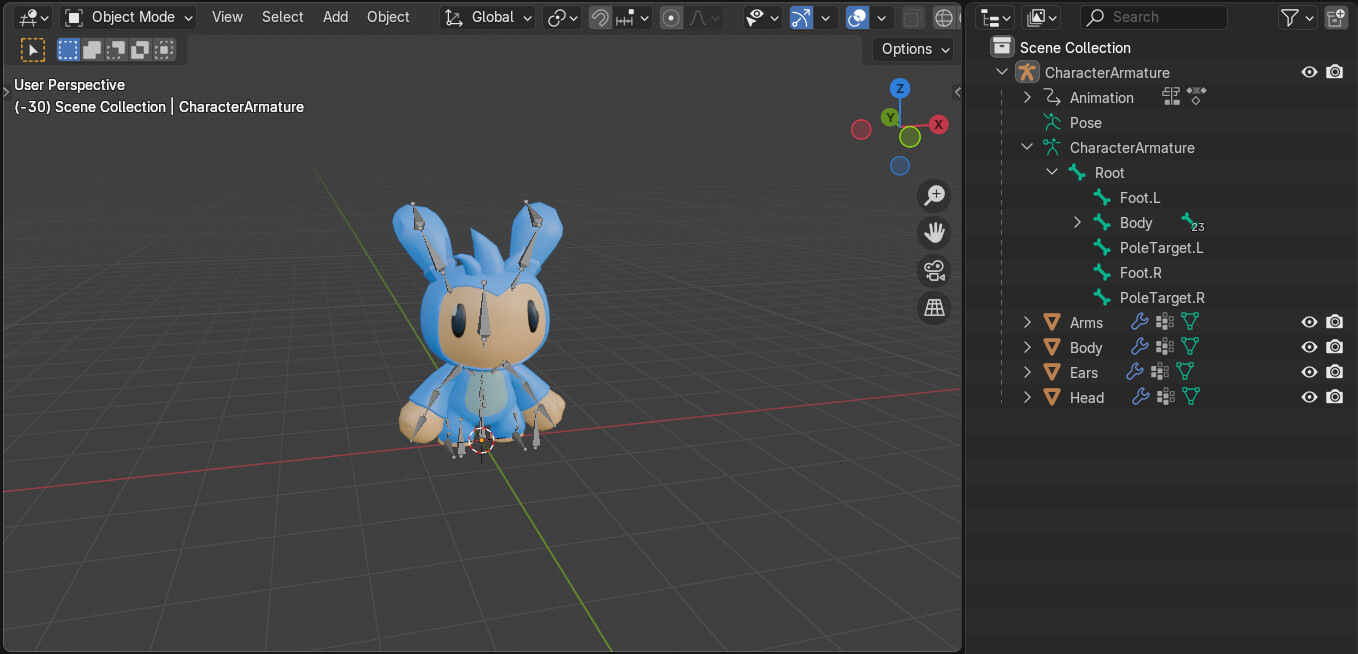The image size is (1358, 654).
Task: Choose the invert selection mode
Action: coord(140,49)
